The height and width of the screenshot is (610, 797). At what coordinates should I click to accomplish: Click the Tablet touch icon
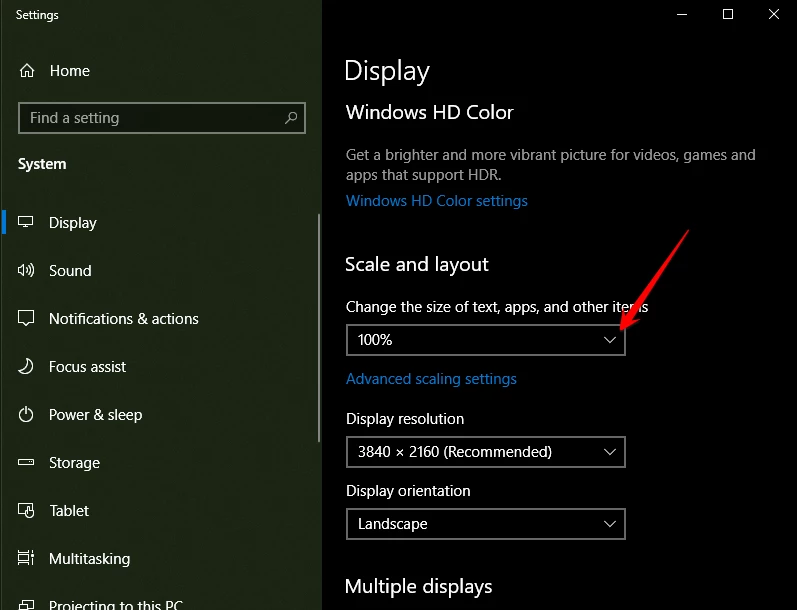26,510
